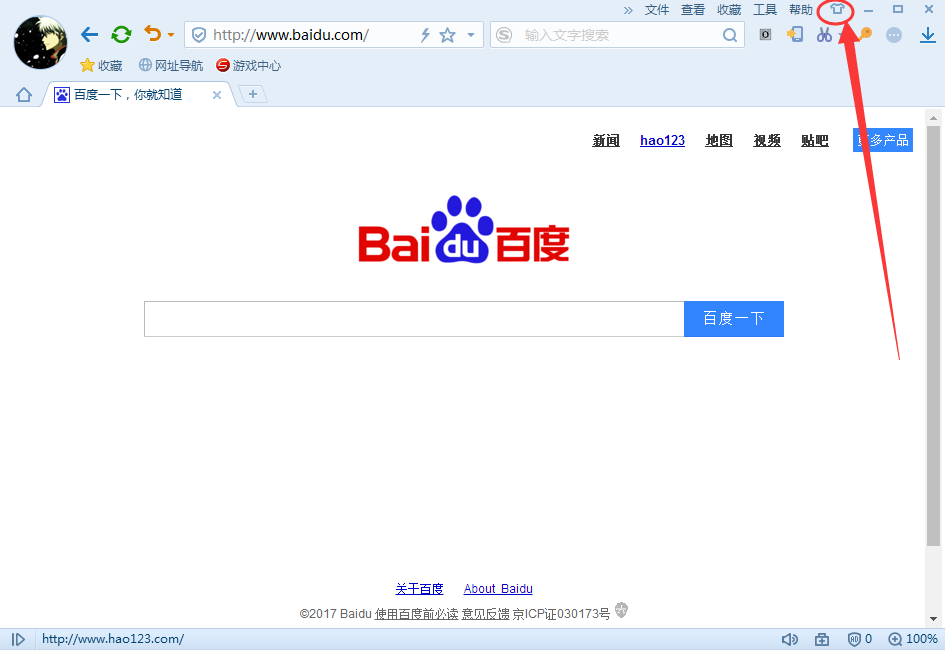The image size is (945, 650).
Task: Toggle the lightning speed mode in address bar
Action: point(424,34)
